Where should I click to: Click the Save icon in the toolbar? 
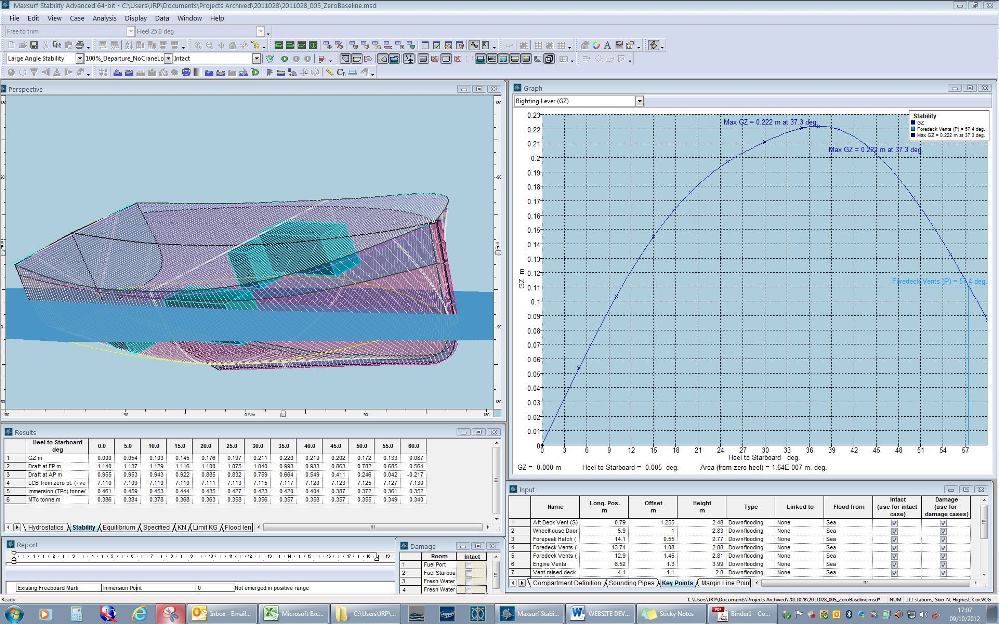[32, 45]
